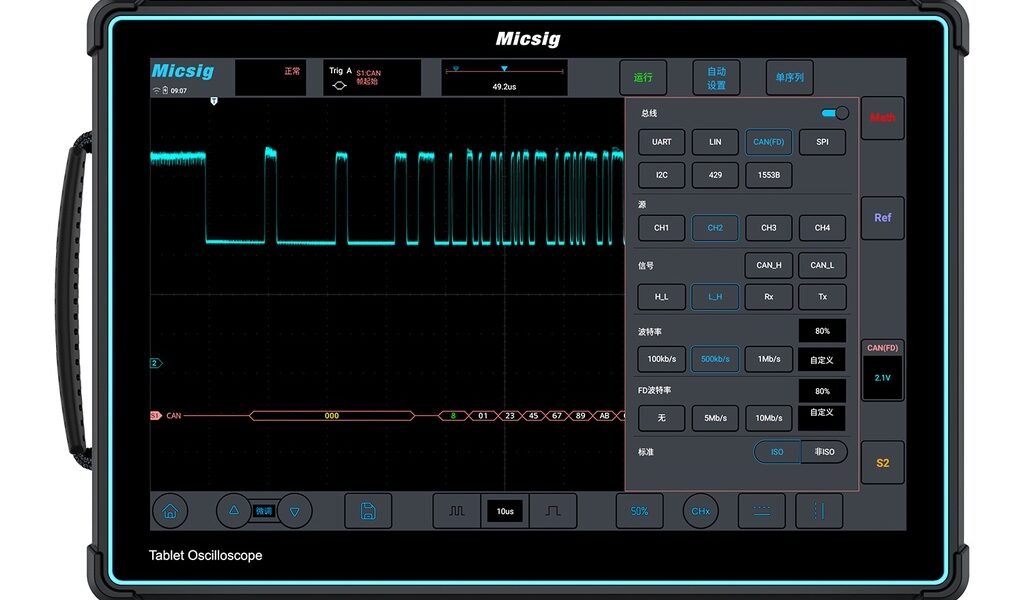Open the CAN(FD) 2.1V side panel
The width and height of the screenshot is (1024, 600).
882,370
